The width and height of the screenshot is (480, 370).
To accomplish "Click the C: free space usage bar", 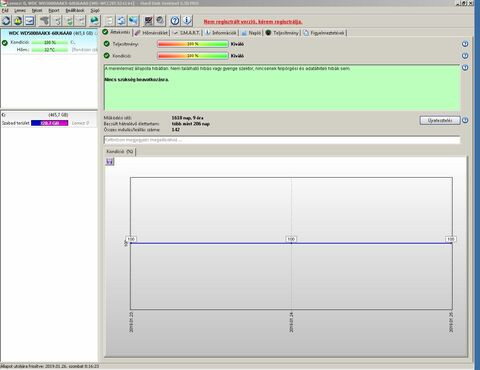I will (x=50, y=123).
